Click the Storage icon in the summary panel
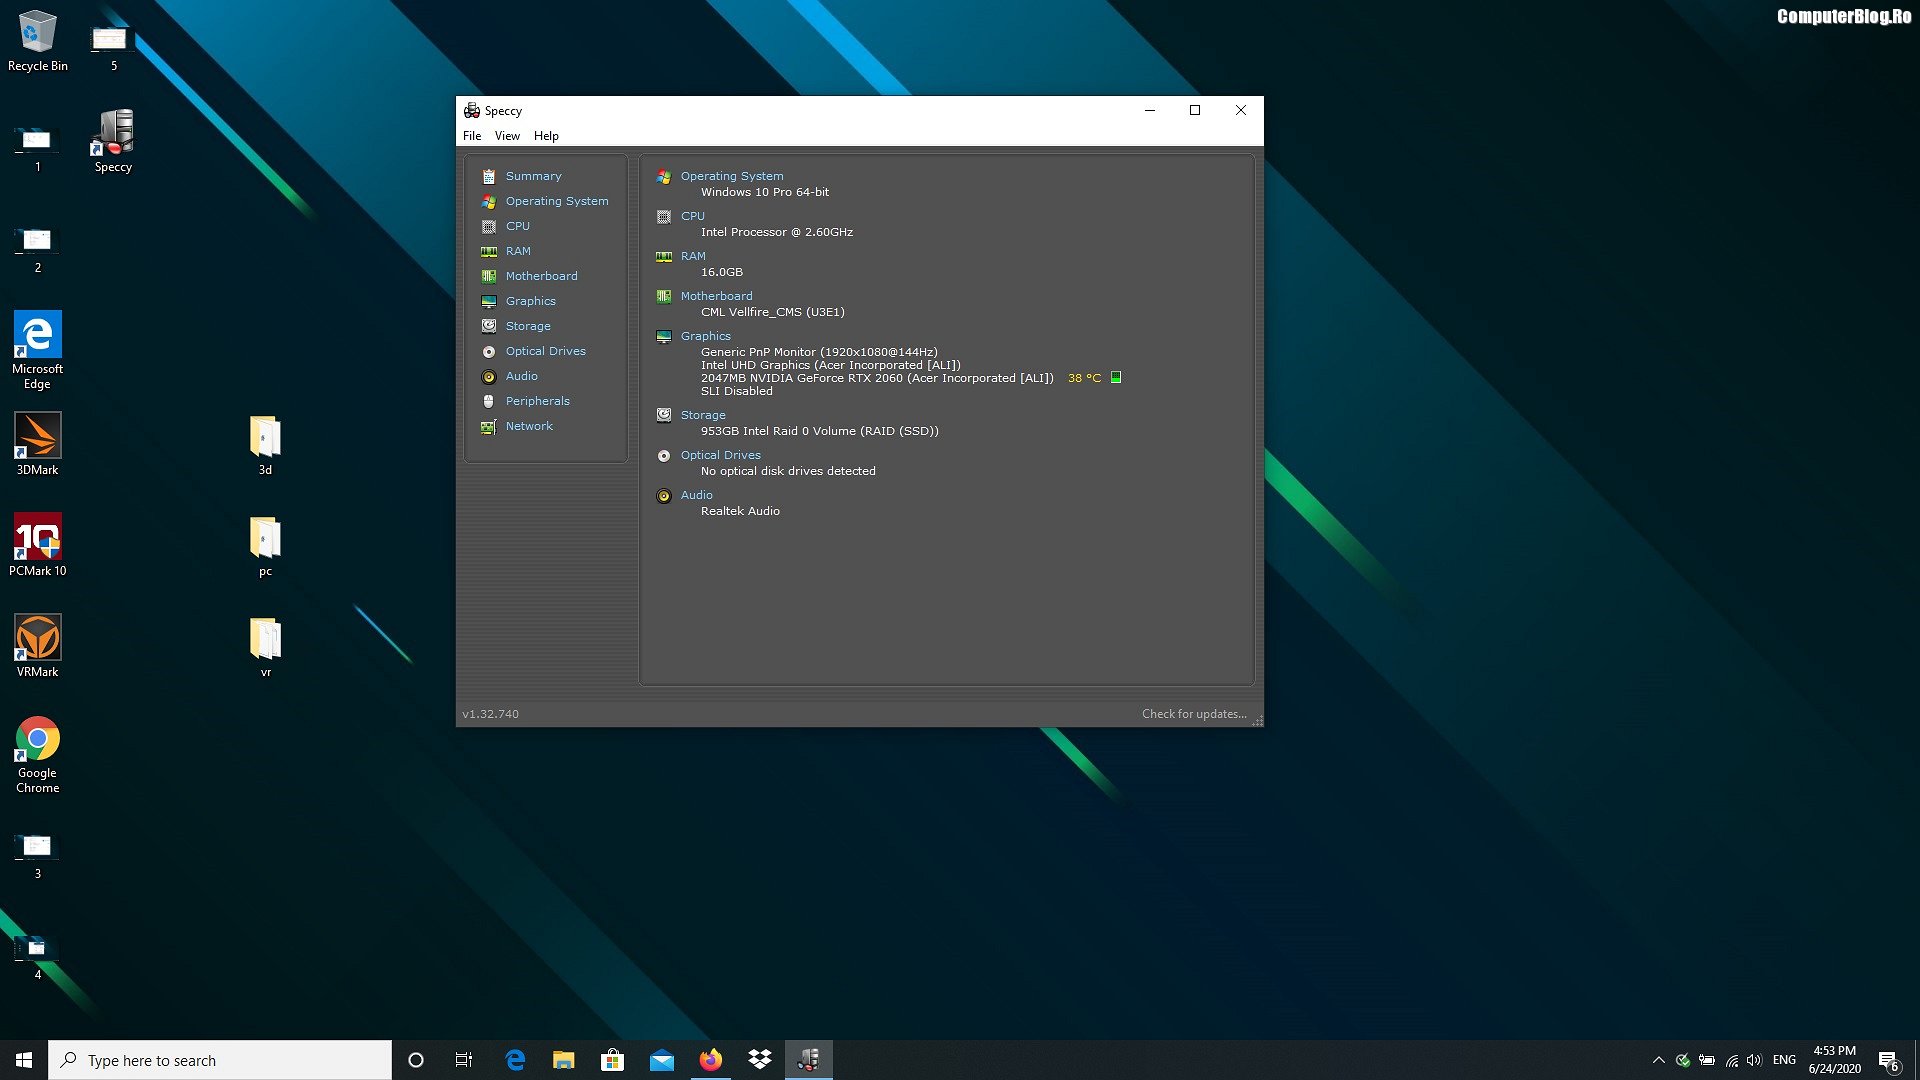The width and height of the screenshot is (1920, 1080). tap(664, 415)
